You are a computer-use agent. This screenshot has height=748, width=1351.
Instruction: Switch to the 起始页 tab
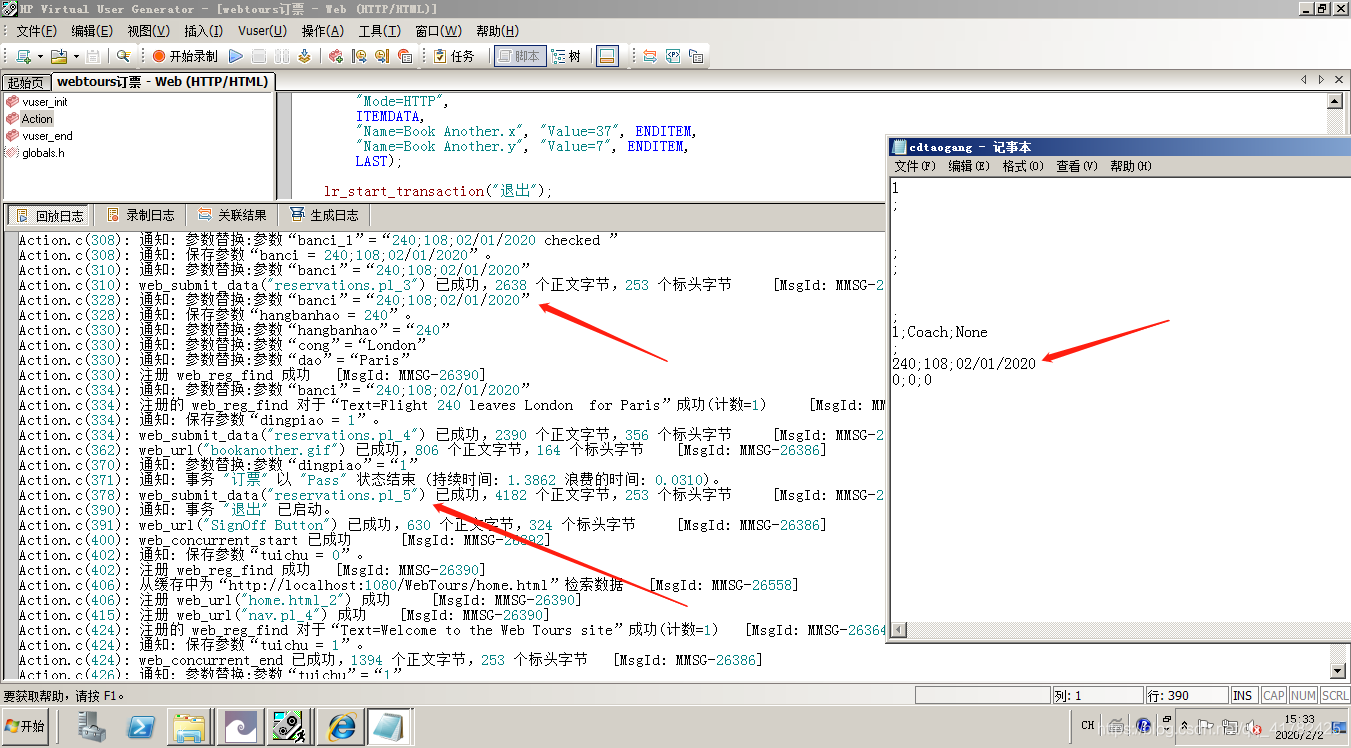coord(26,82)
